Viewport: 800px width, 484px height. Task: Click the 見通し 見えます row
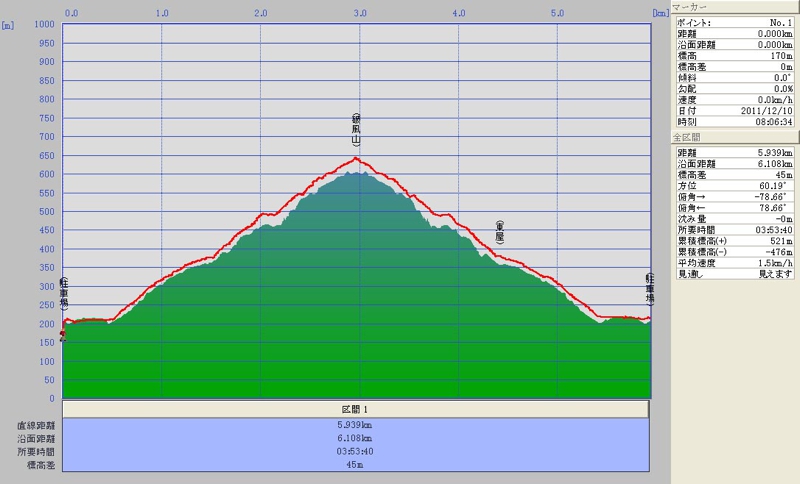(x=734, y=273)
